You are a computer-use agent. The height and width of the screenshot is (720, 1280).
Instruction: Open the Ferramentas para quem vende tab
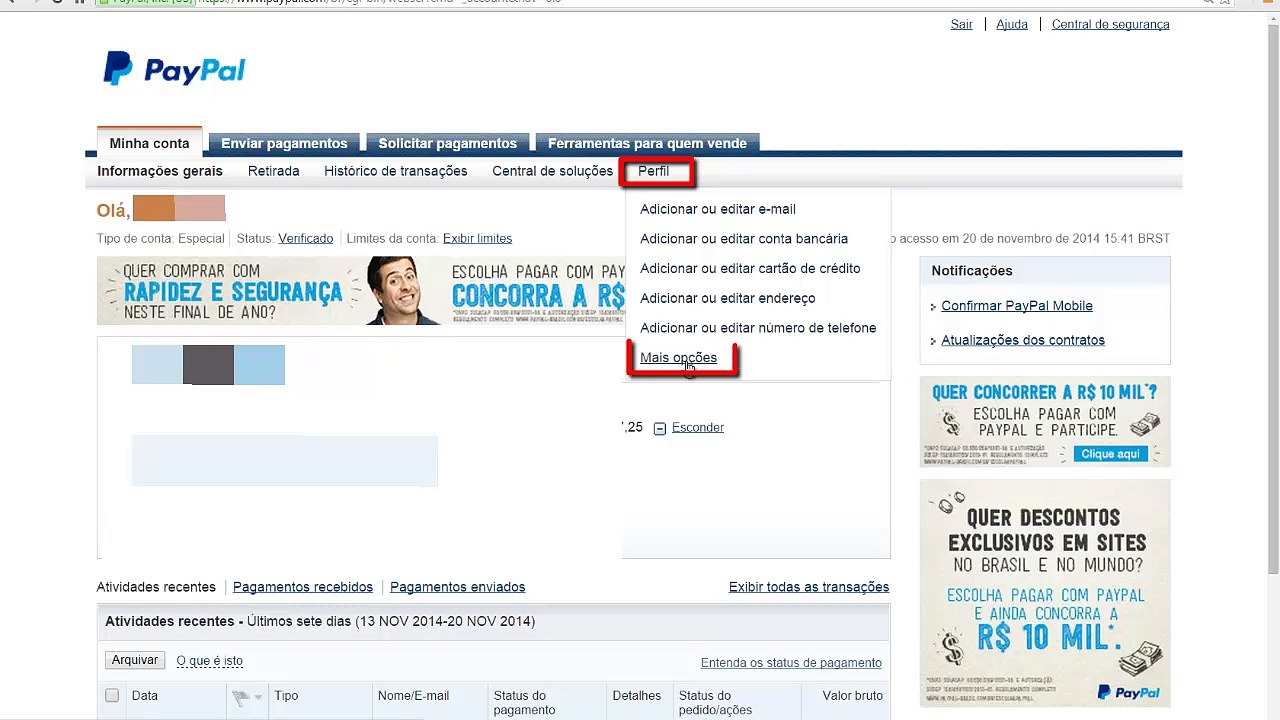pos(647,143)
